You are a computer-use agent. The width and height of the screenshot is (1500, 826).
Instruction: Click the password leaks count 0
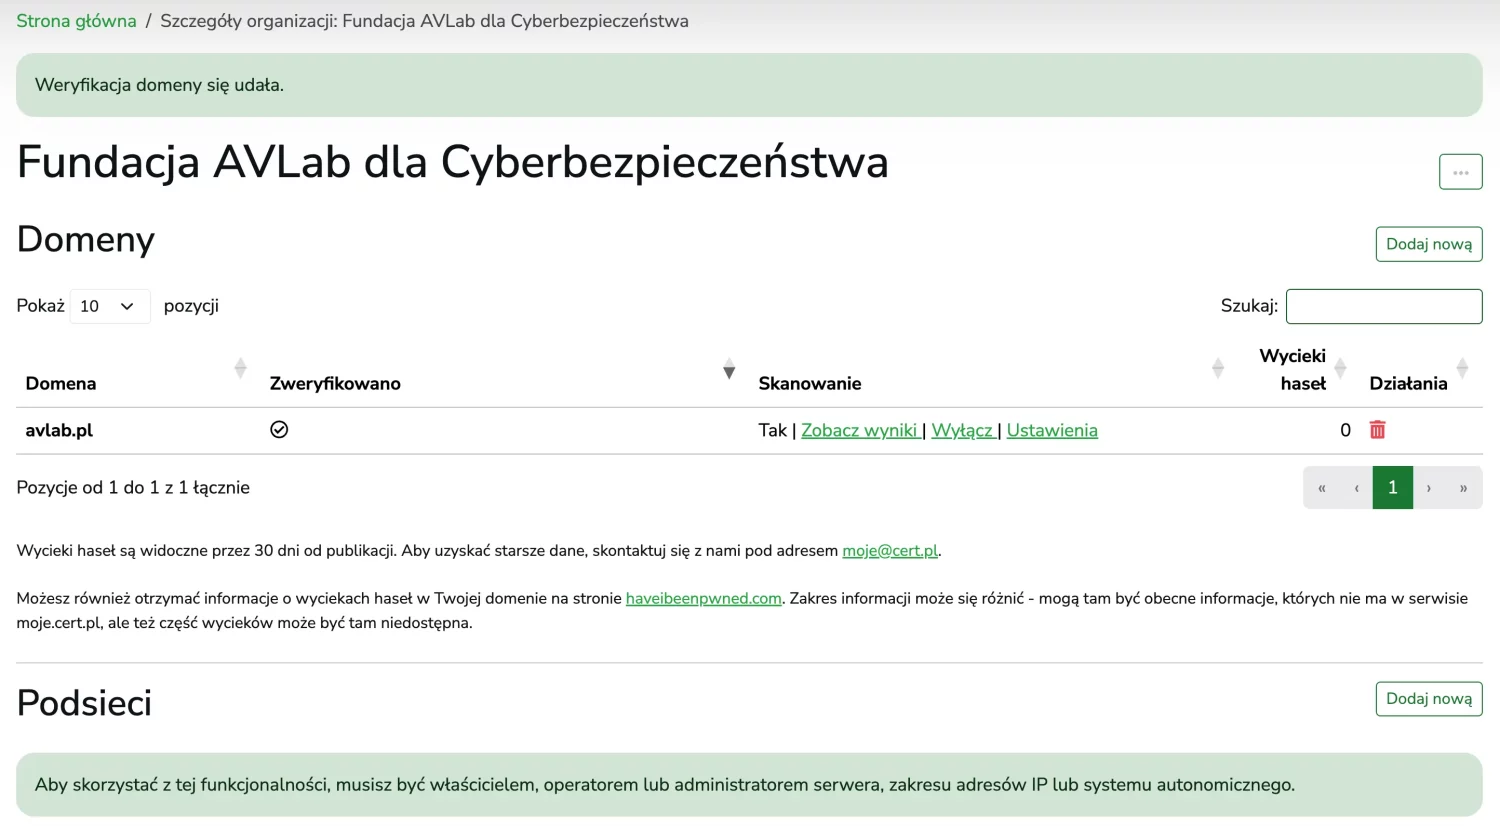[x=1345, y=430]
